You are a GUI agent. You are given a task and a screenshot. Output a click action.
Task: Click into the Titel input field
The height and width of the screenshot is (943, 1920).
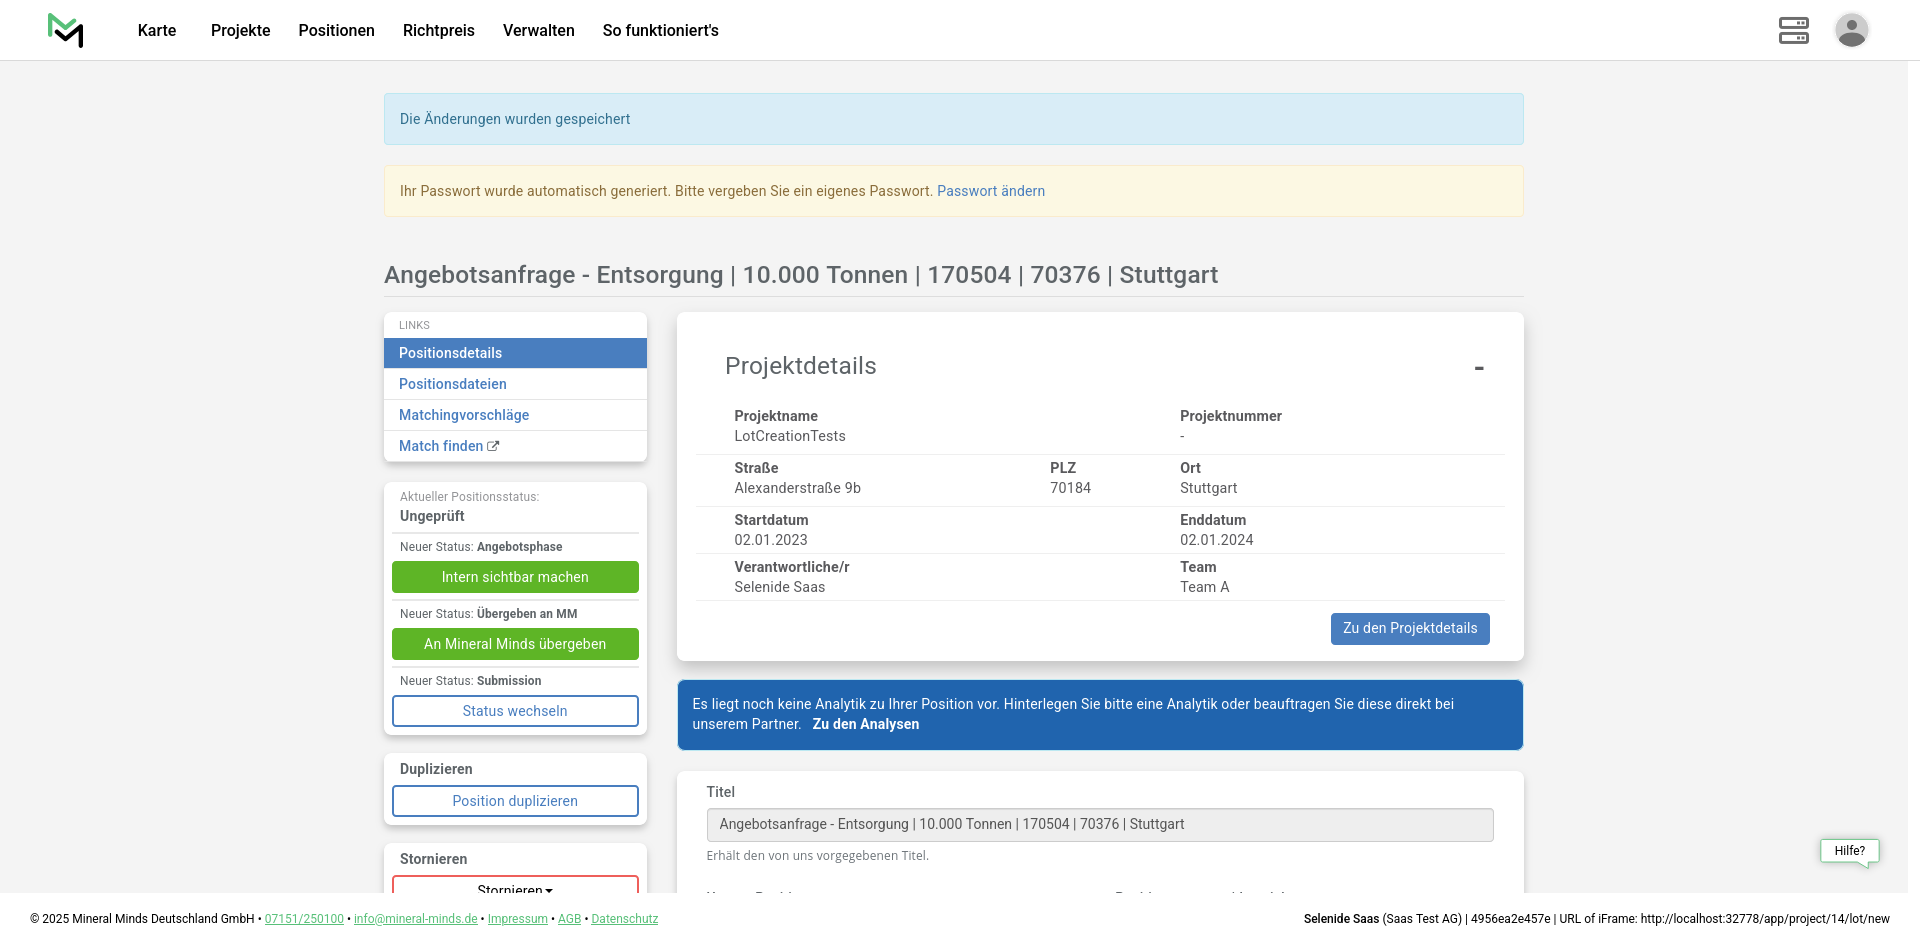point(1099,824)
